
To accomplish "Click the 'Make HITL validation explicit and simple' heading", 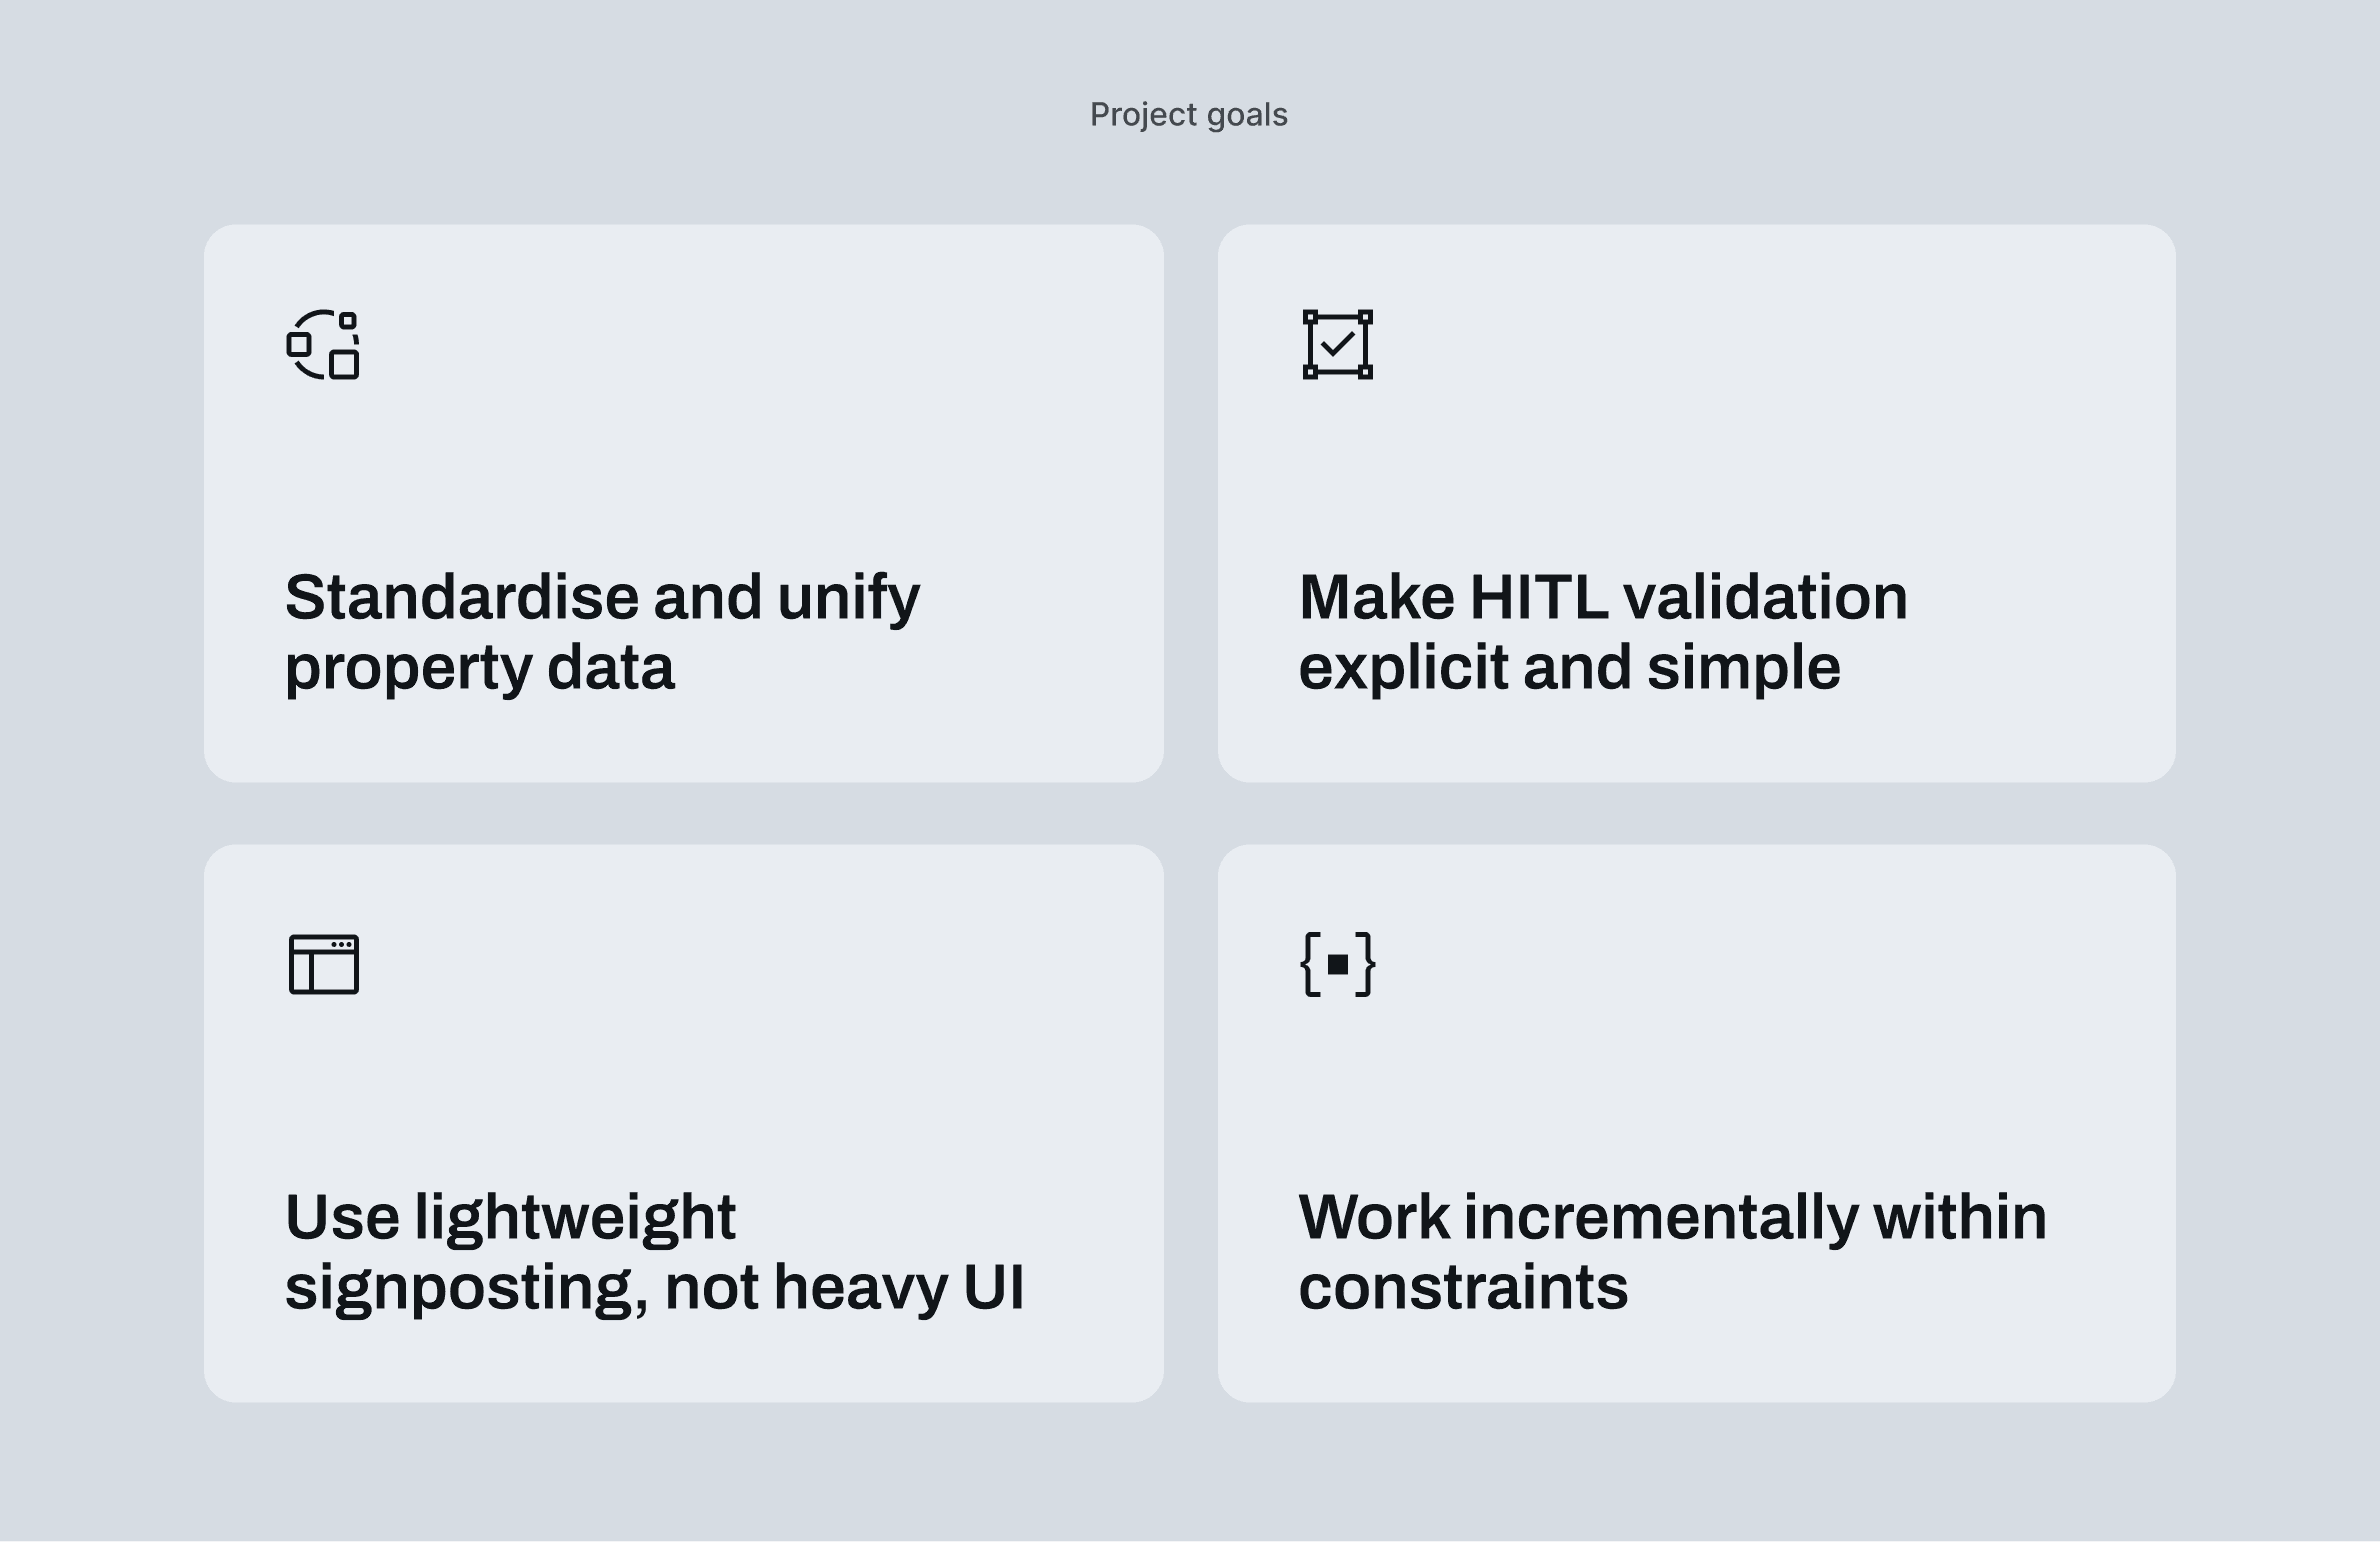I will [1602, 632].
